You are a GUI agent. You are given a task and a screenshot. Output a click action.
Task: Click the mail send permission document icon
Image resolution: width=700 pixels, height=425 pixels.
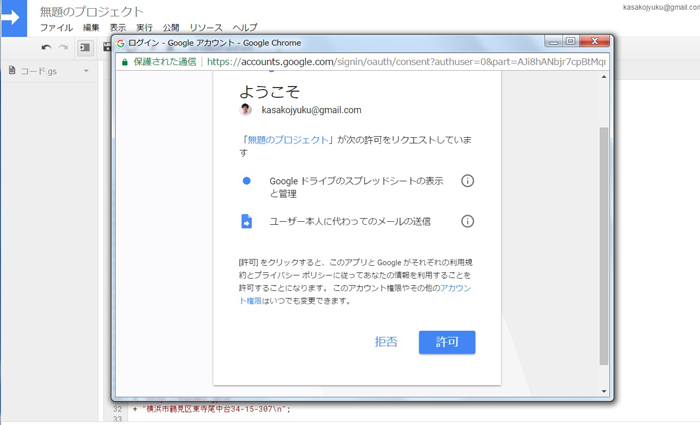click(246, 221)
